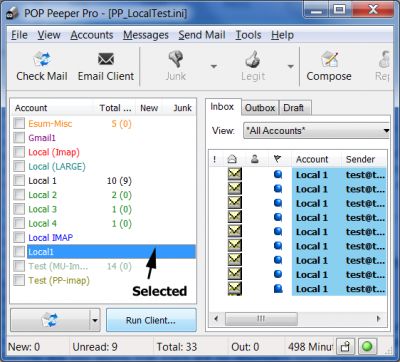Click the padlock icon in status bar
400x362 pixels.
[x=345, y=347]
